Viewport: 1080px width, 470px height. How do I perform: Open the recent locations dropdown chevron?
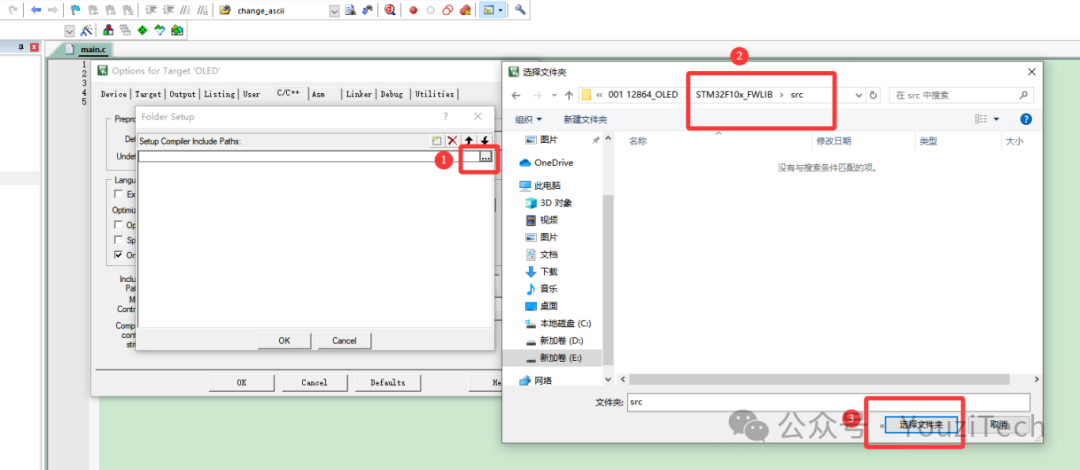click(554, 95)
